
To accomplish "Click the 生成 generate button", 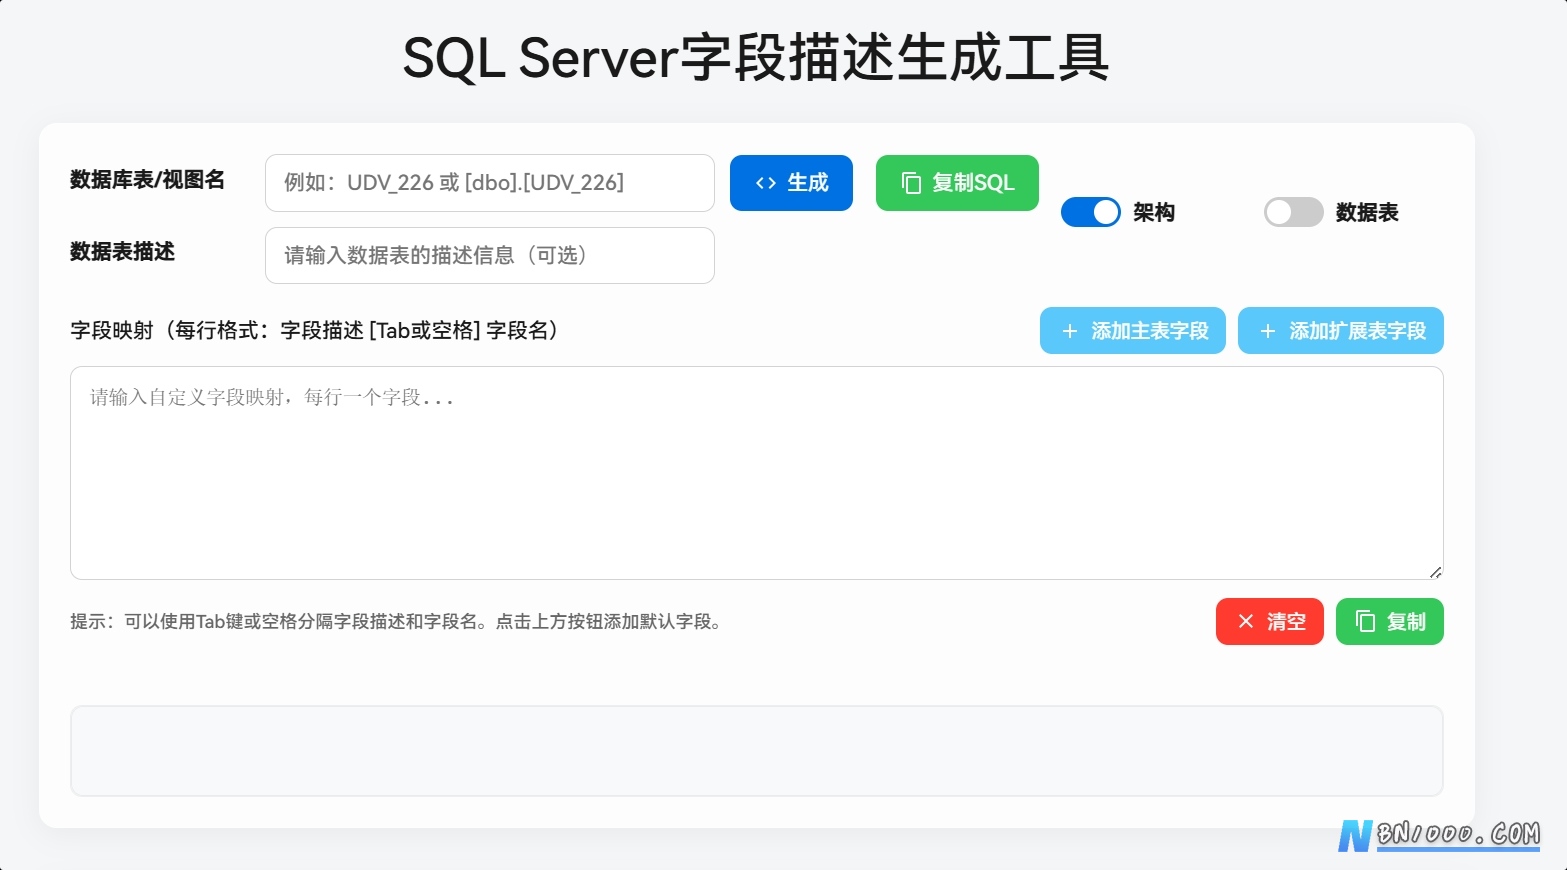I will click(791, 183).
